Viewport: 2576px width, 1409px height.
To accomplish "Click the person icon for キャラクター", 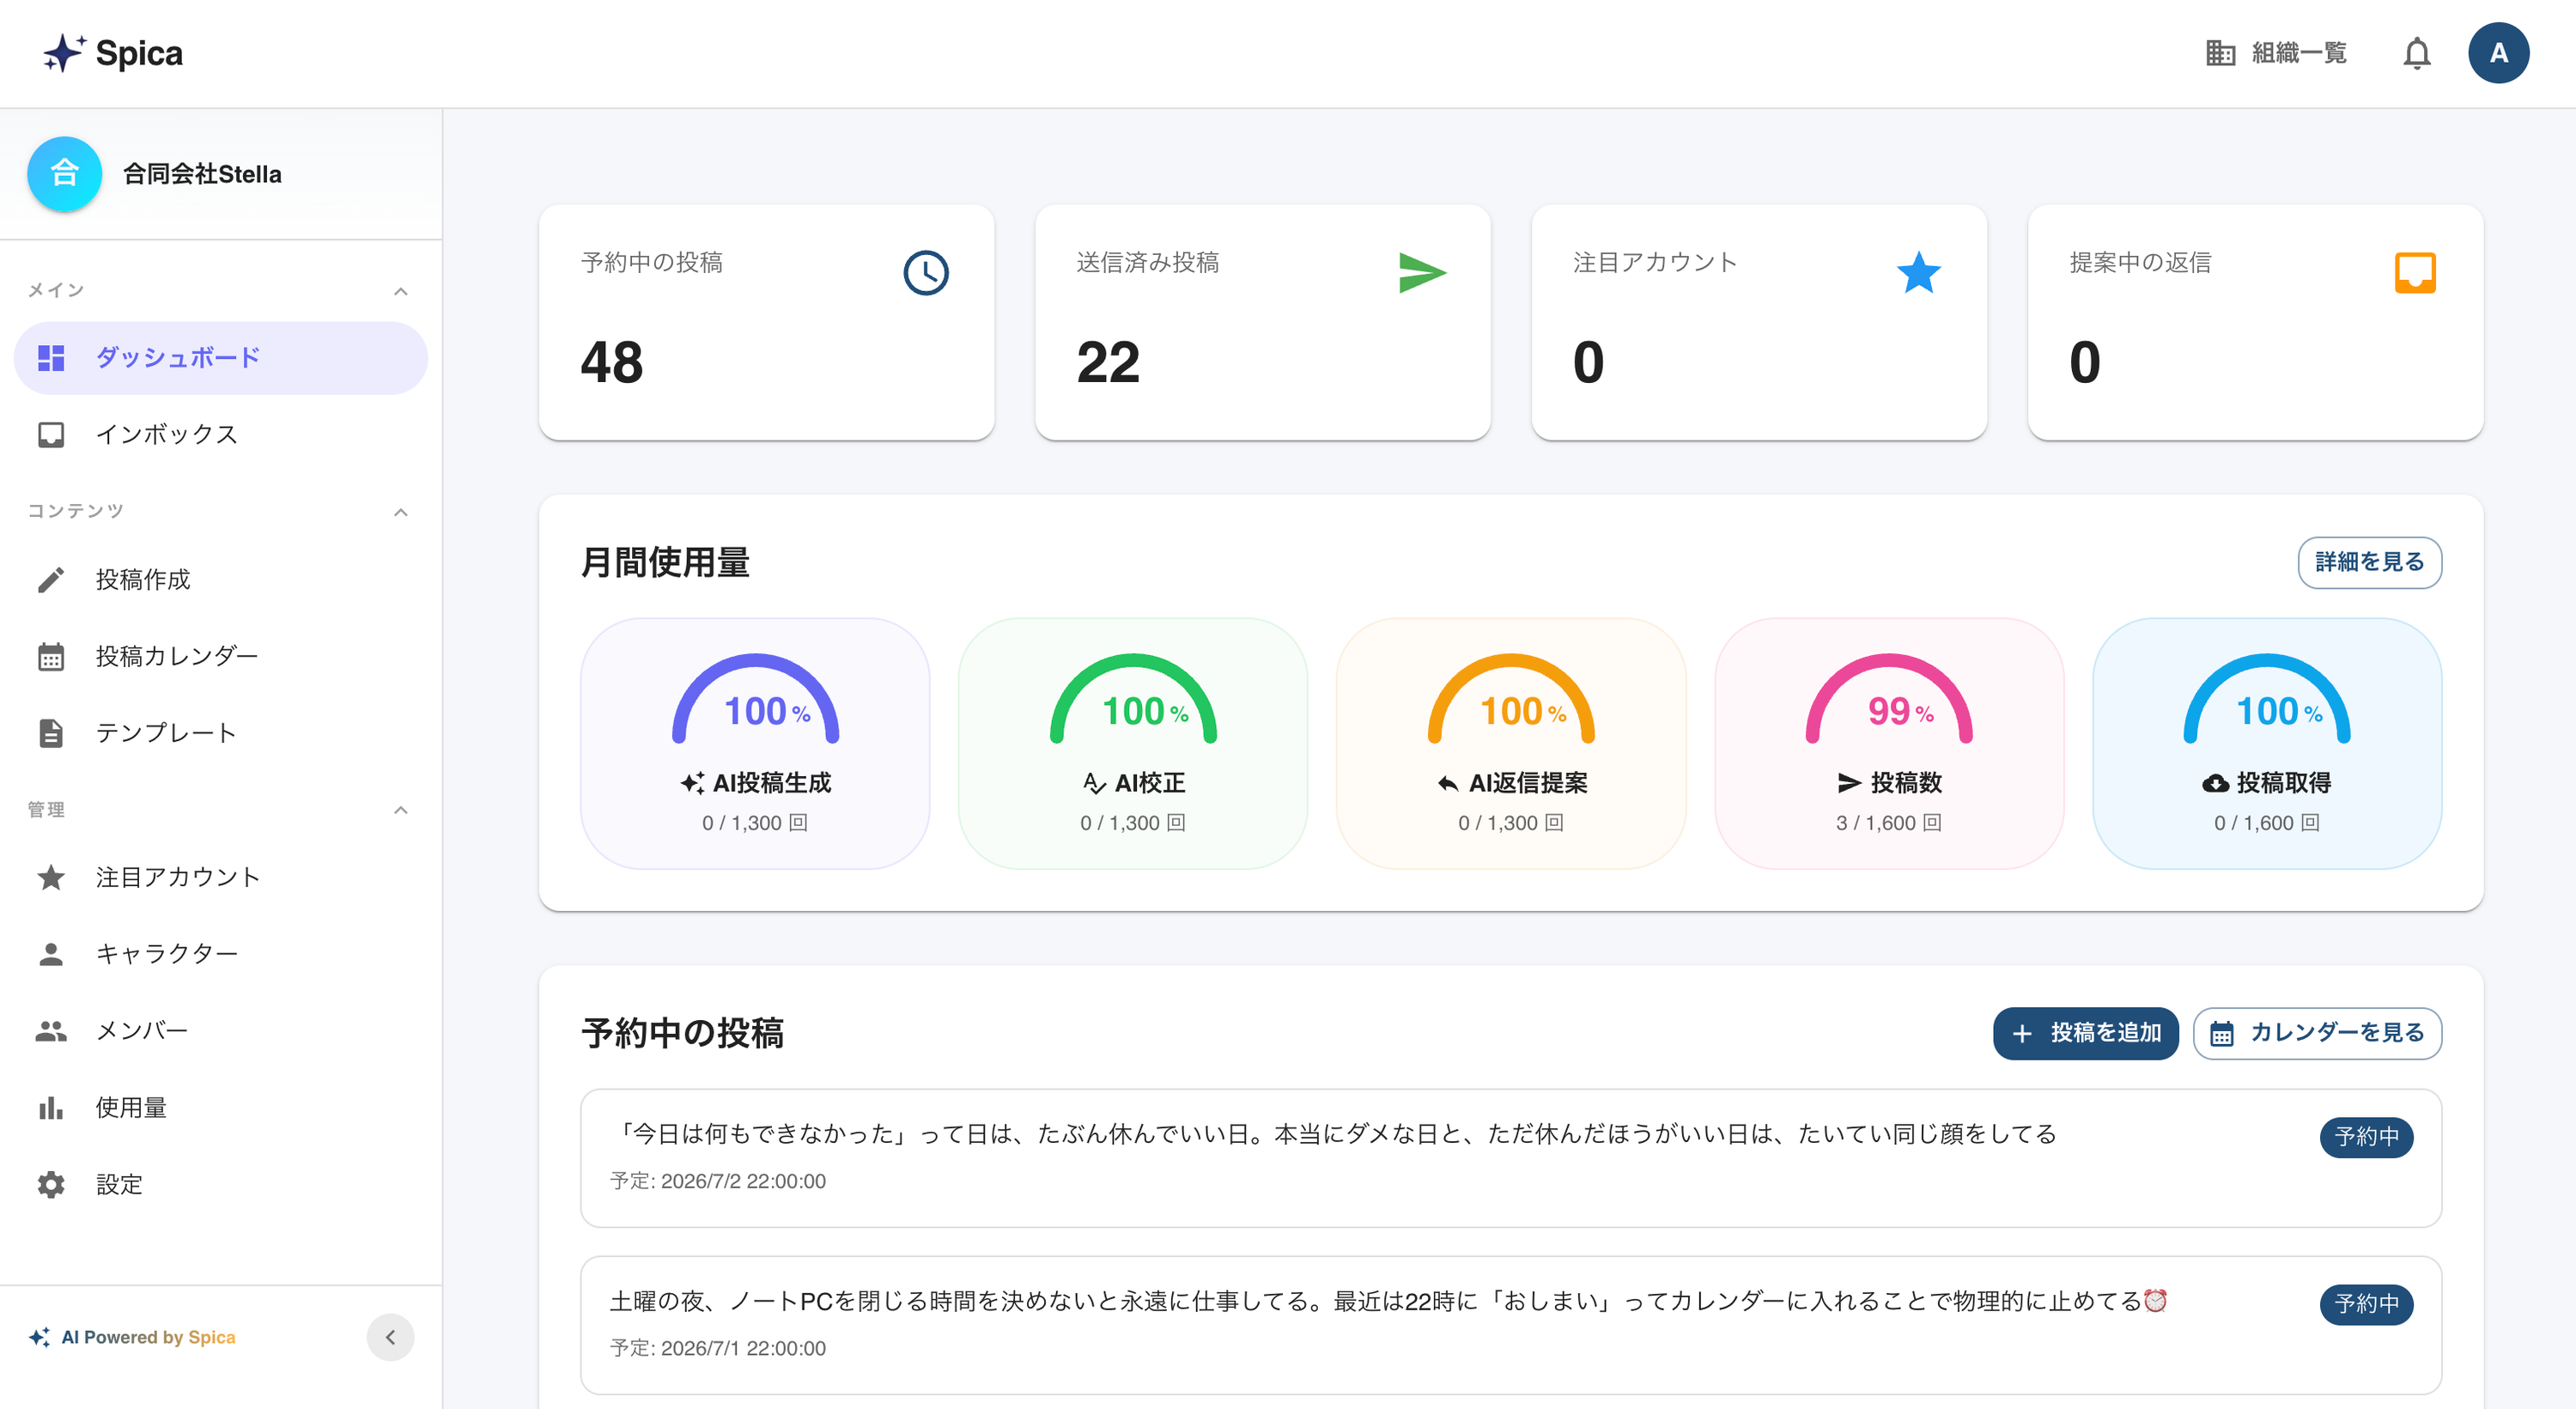I will 51,954.
